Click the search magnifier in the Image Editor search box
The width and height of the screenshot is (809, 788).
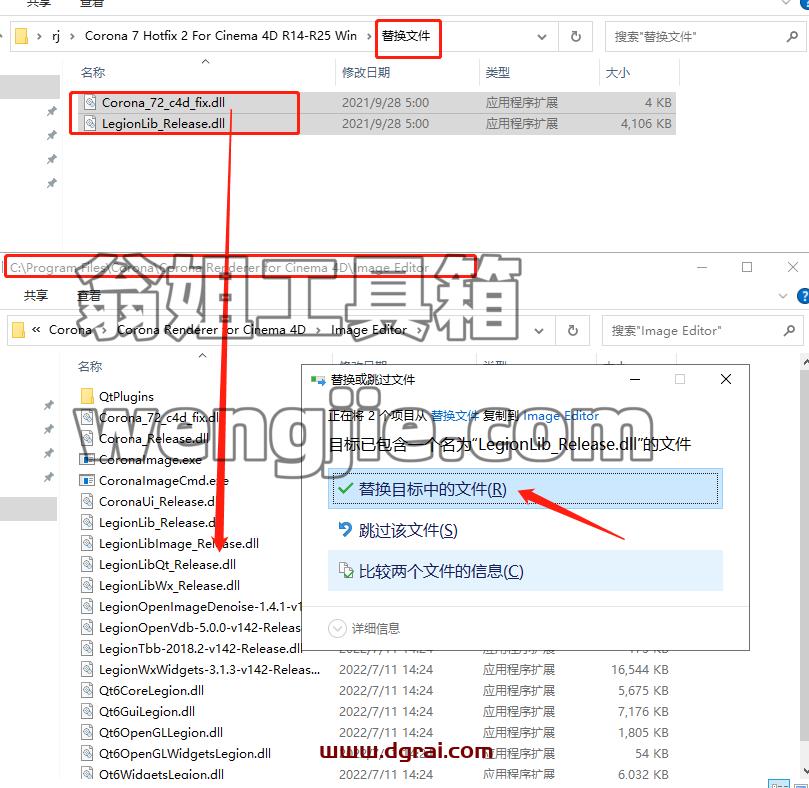point(789,330)
